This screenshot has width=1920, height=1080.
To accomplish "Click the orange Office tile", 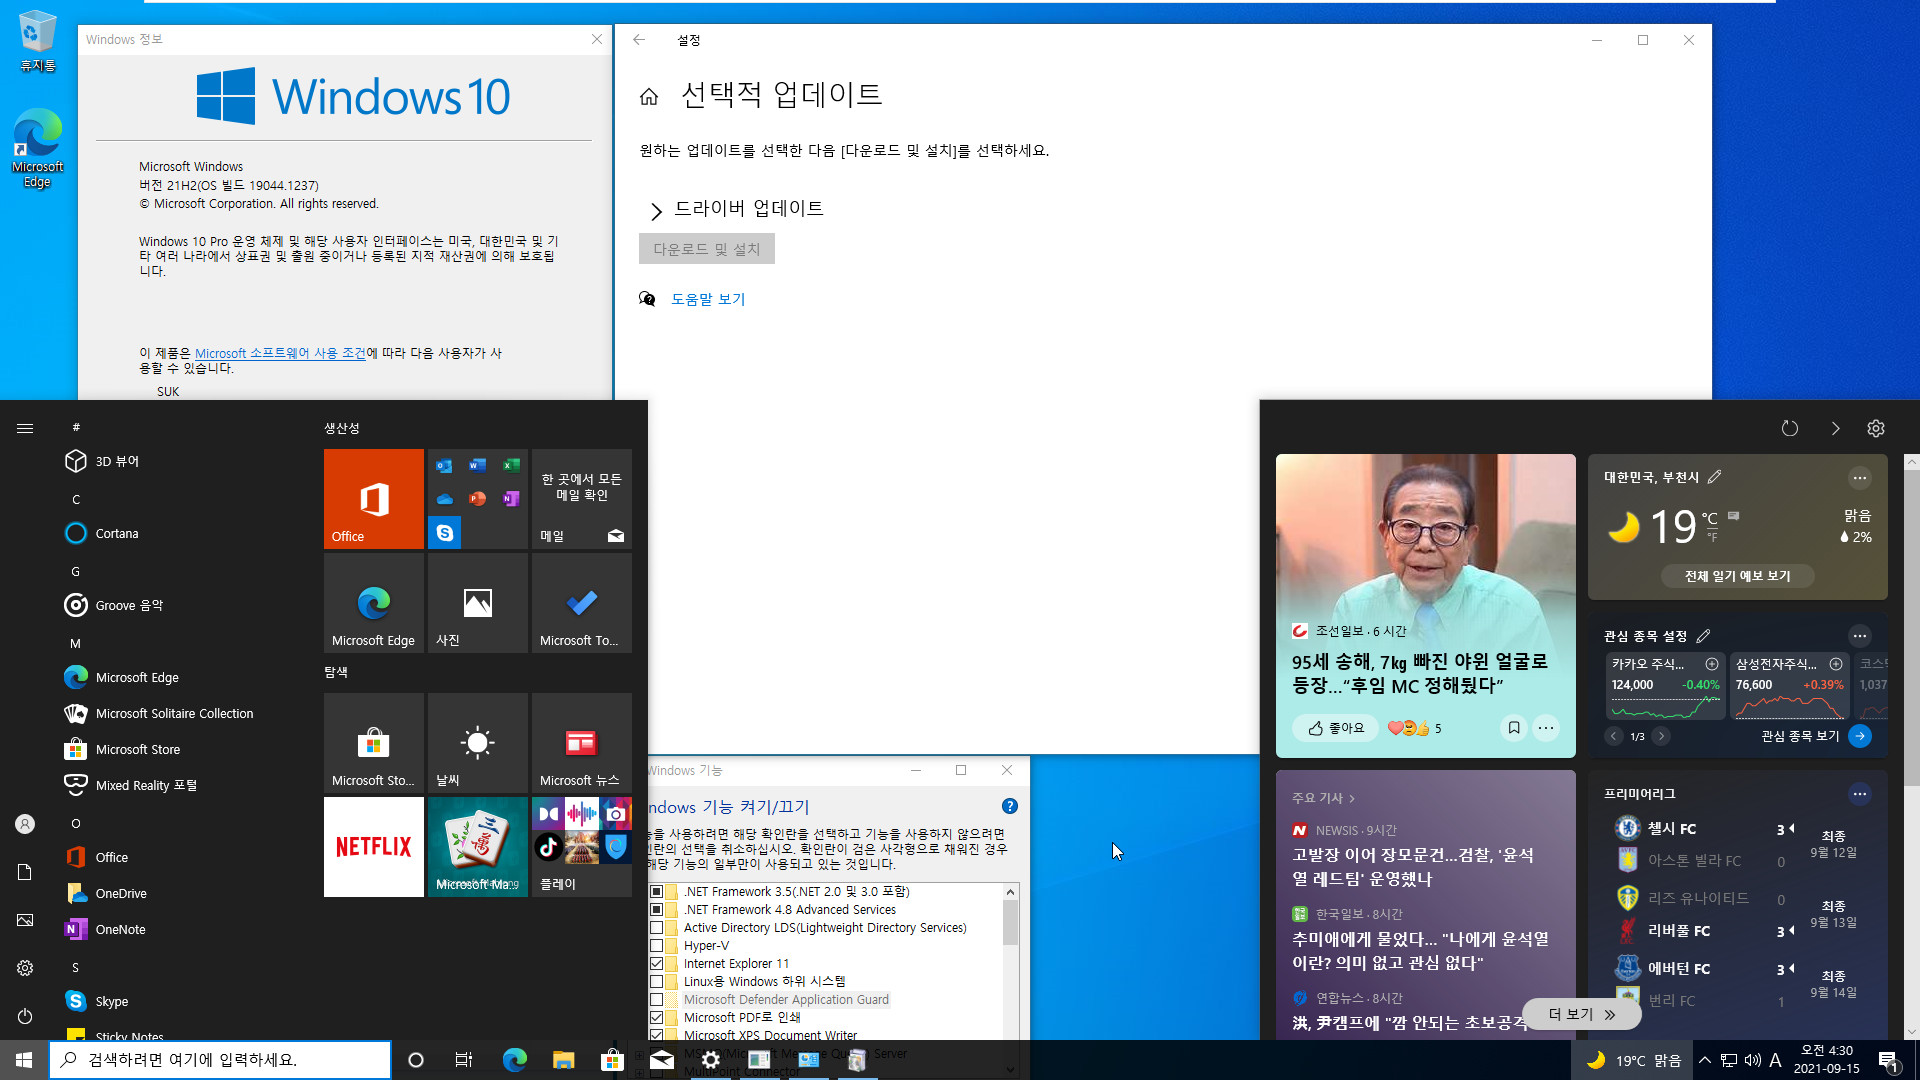I will click(x=374, y=499).
